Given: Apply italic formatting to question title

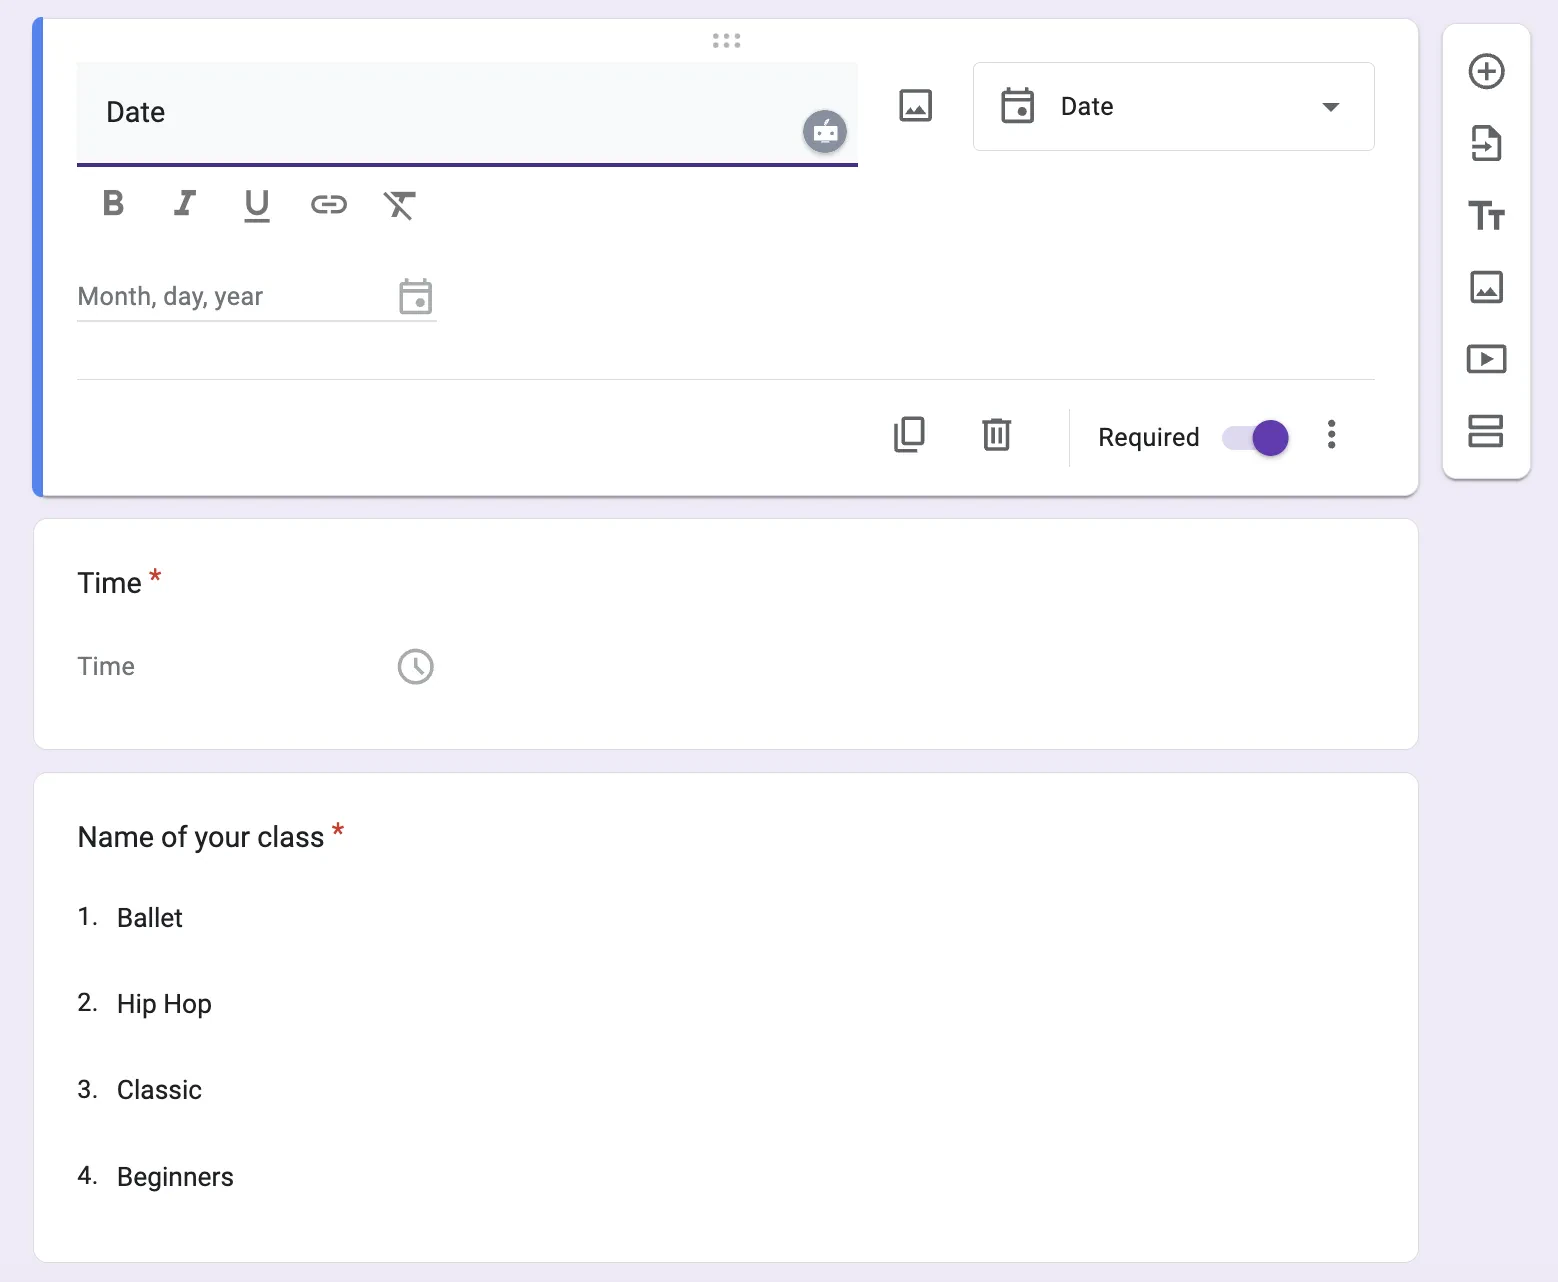Looking at the screenshot, I should pyautogui.click(x=184, y=204).
